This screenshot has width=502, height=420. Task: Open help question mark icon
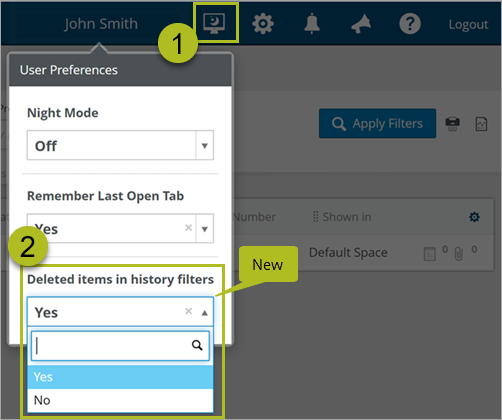tap(410, 24)
